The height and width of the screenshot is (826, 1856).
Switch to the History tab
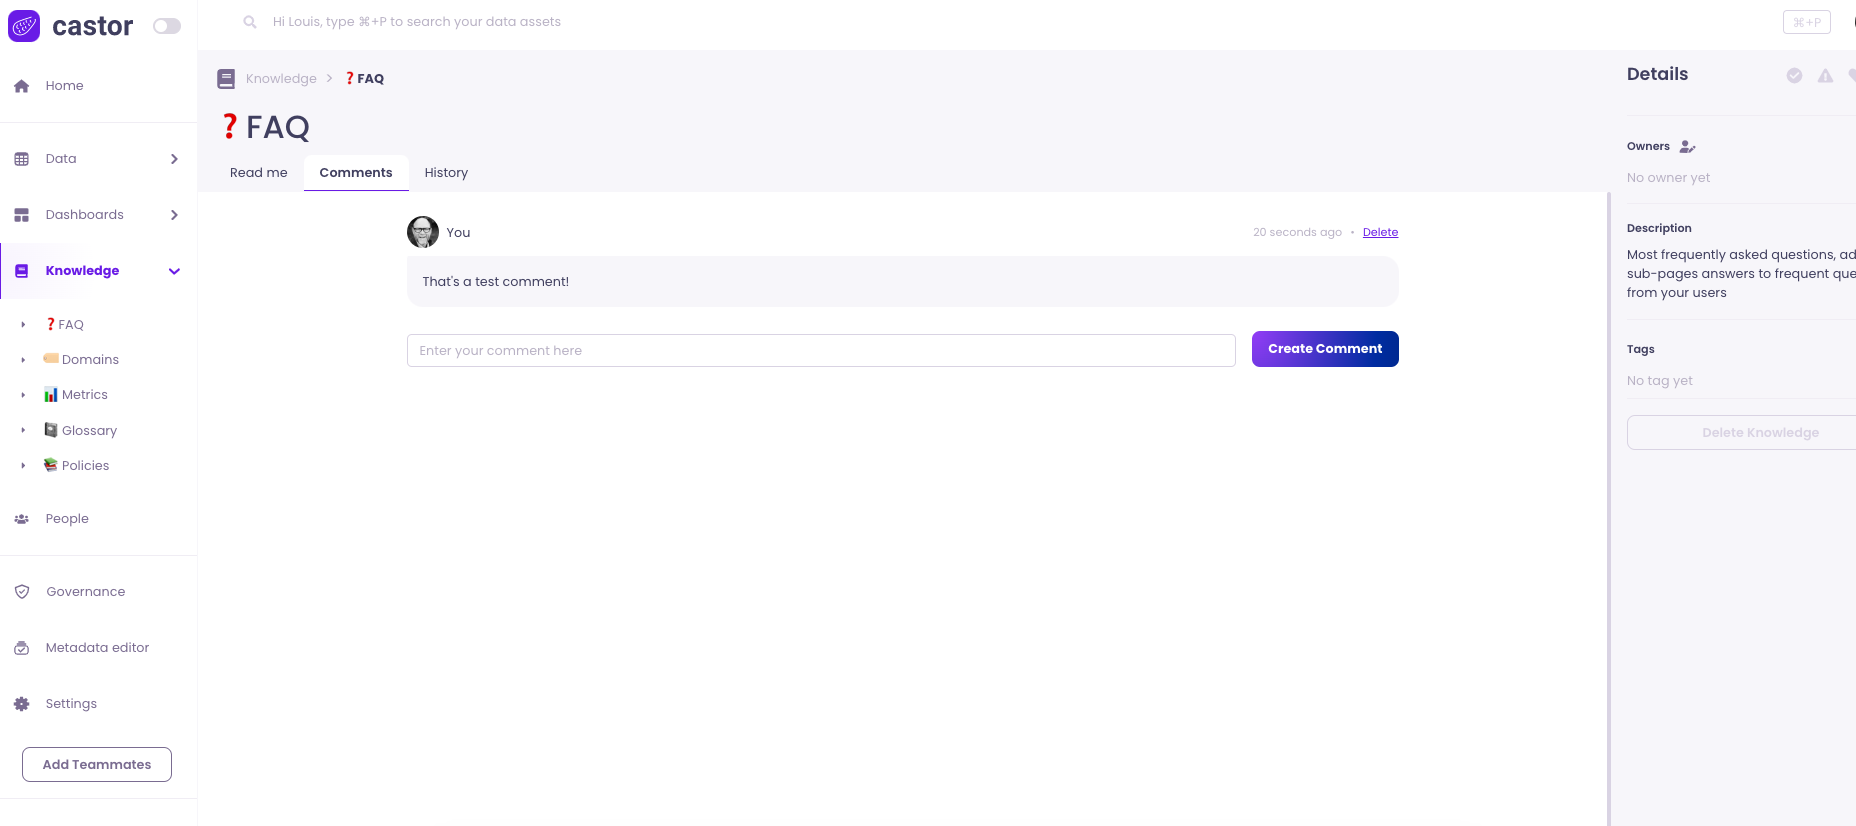pos(446,173)
